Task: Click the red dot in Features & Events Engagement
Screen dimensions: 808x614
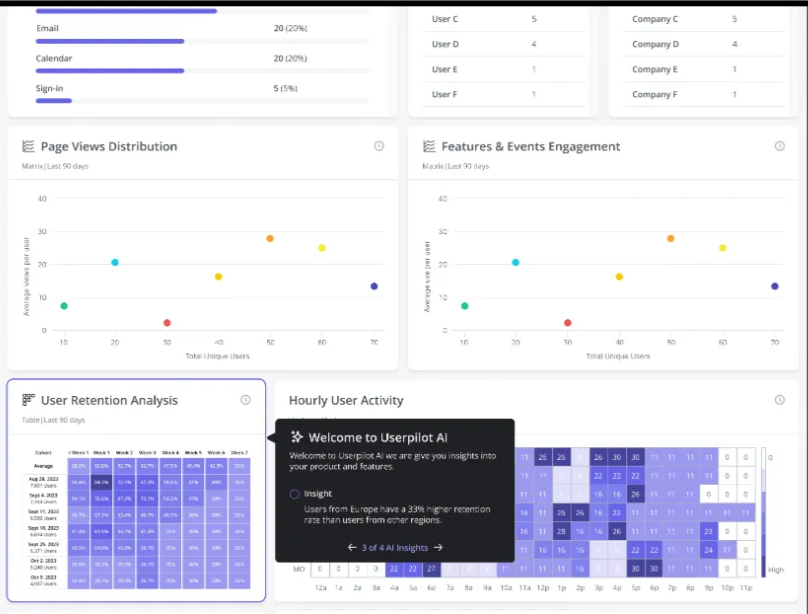Action: pos(568,323)
